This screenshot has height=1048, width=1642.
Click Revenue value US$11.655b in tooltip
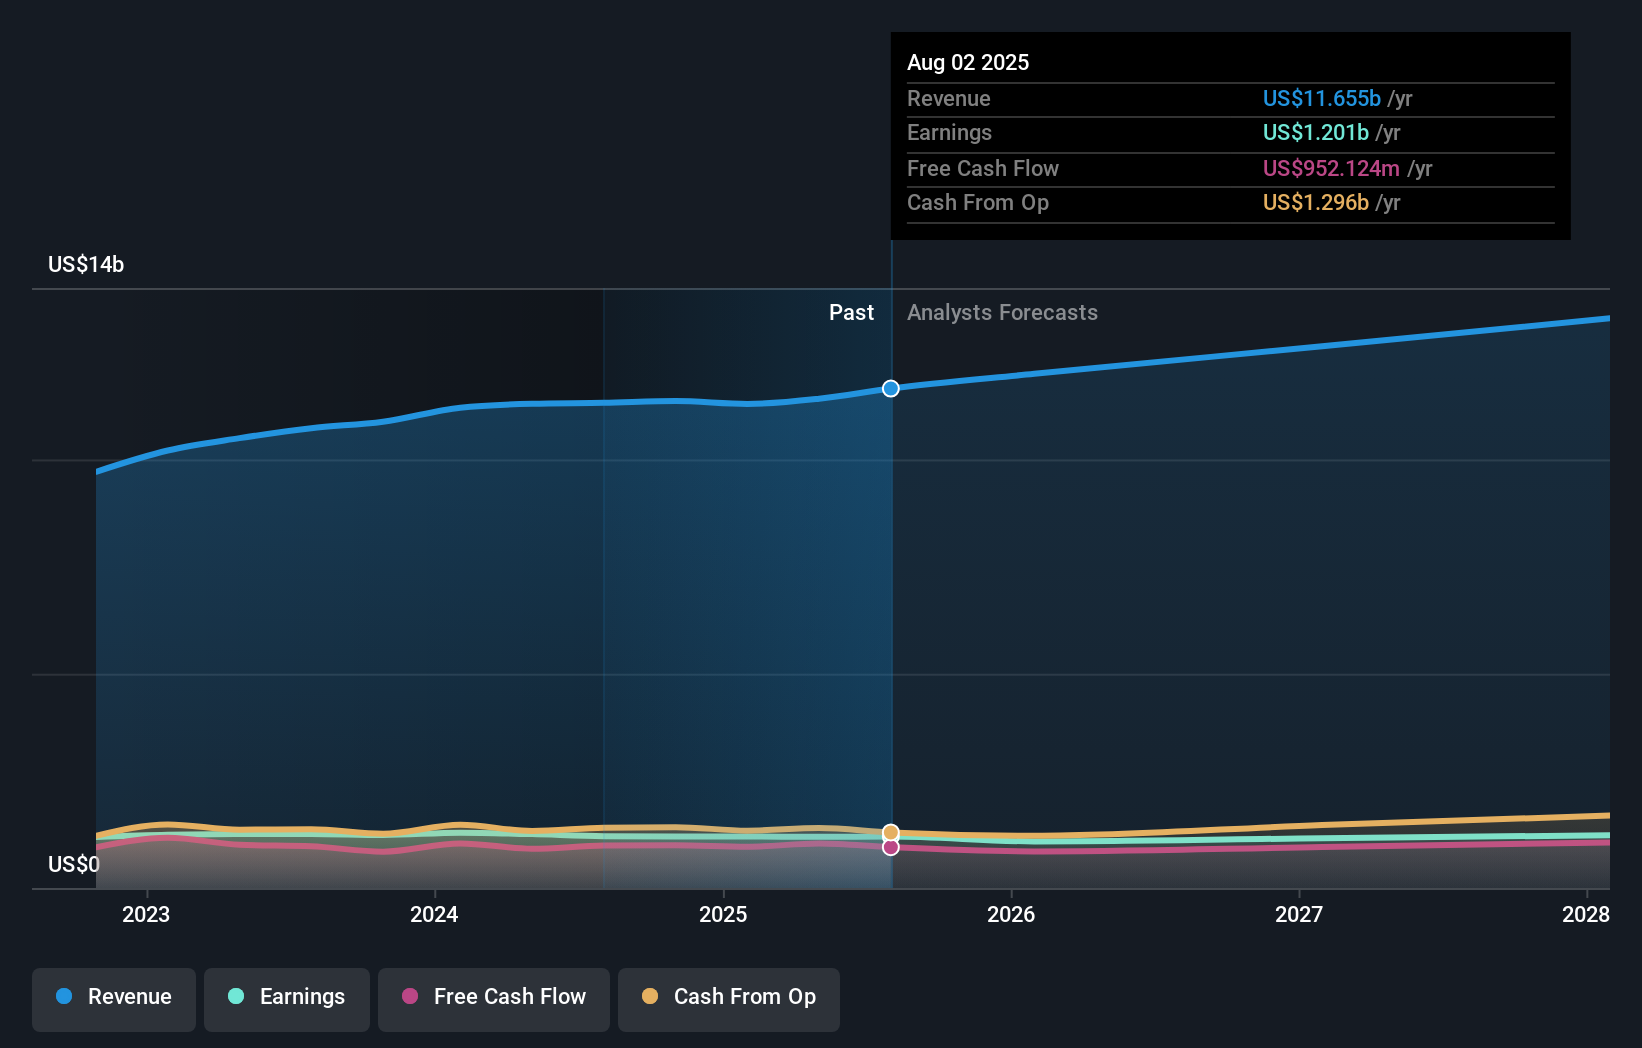(1321, 98)
